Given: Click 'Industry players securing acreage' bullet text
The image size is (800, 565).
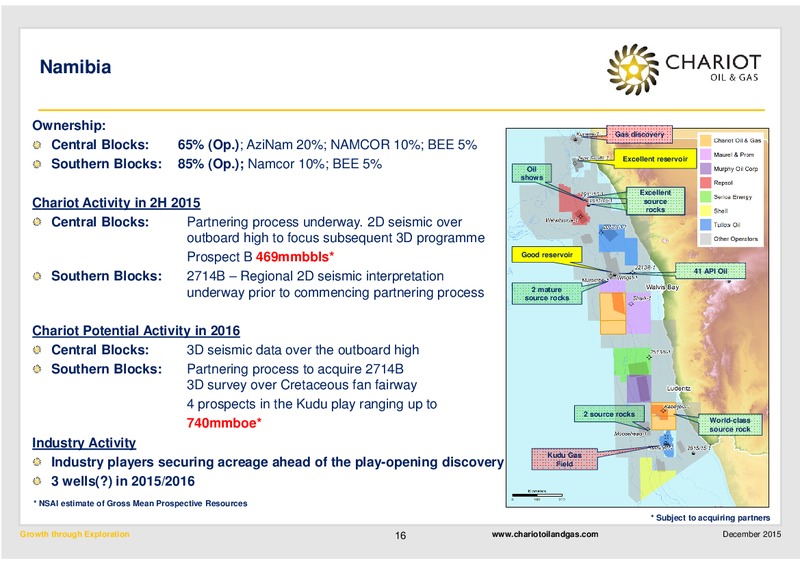Looking at the screenshot, I should [x=277, y=462].
